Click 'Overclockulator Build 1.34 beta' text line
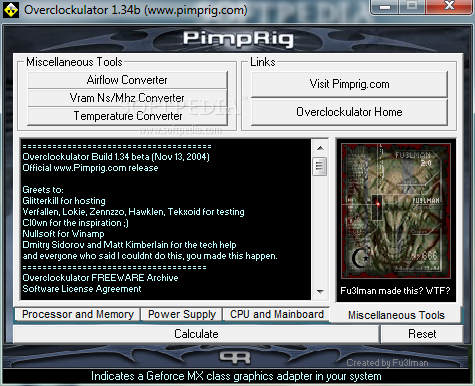Viewport: 475px width, 386px height. [x=116, y=157]
